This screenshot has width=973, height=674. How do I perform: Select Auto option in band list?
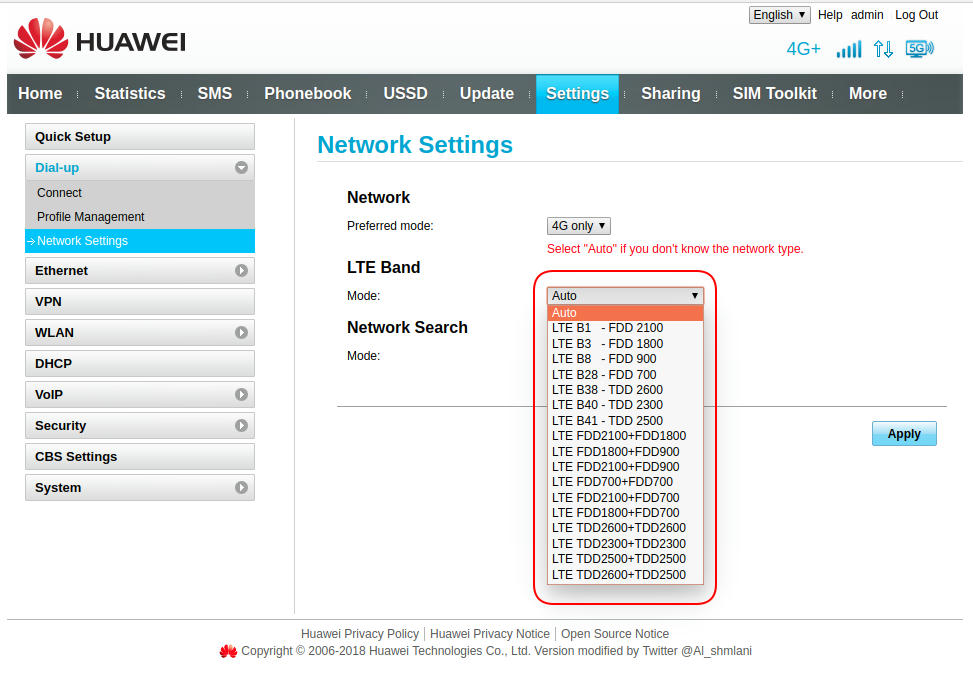pyautogui.click(x=625, y=313)
